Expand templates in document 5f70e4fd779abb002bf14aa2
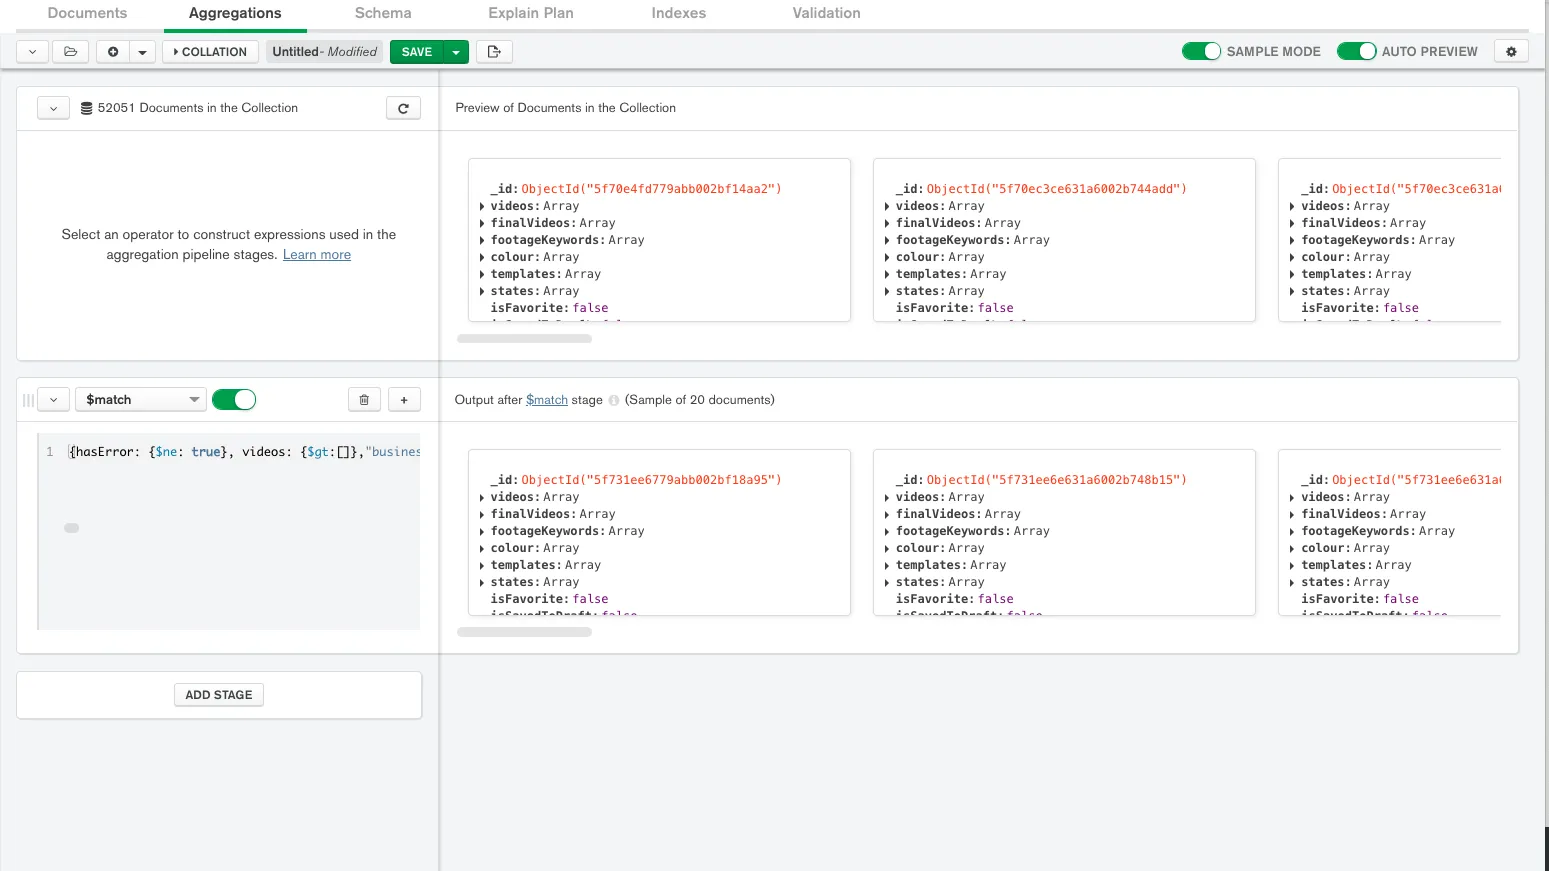 [x=482, y=274]
